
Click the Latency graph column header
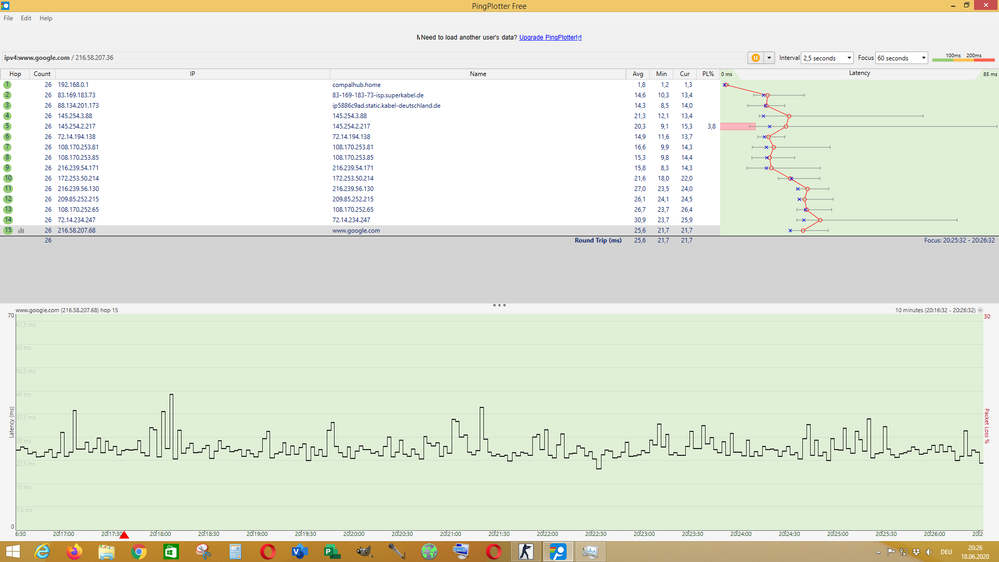point(859,73)
